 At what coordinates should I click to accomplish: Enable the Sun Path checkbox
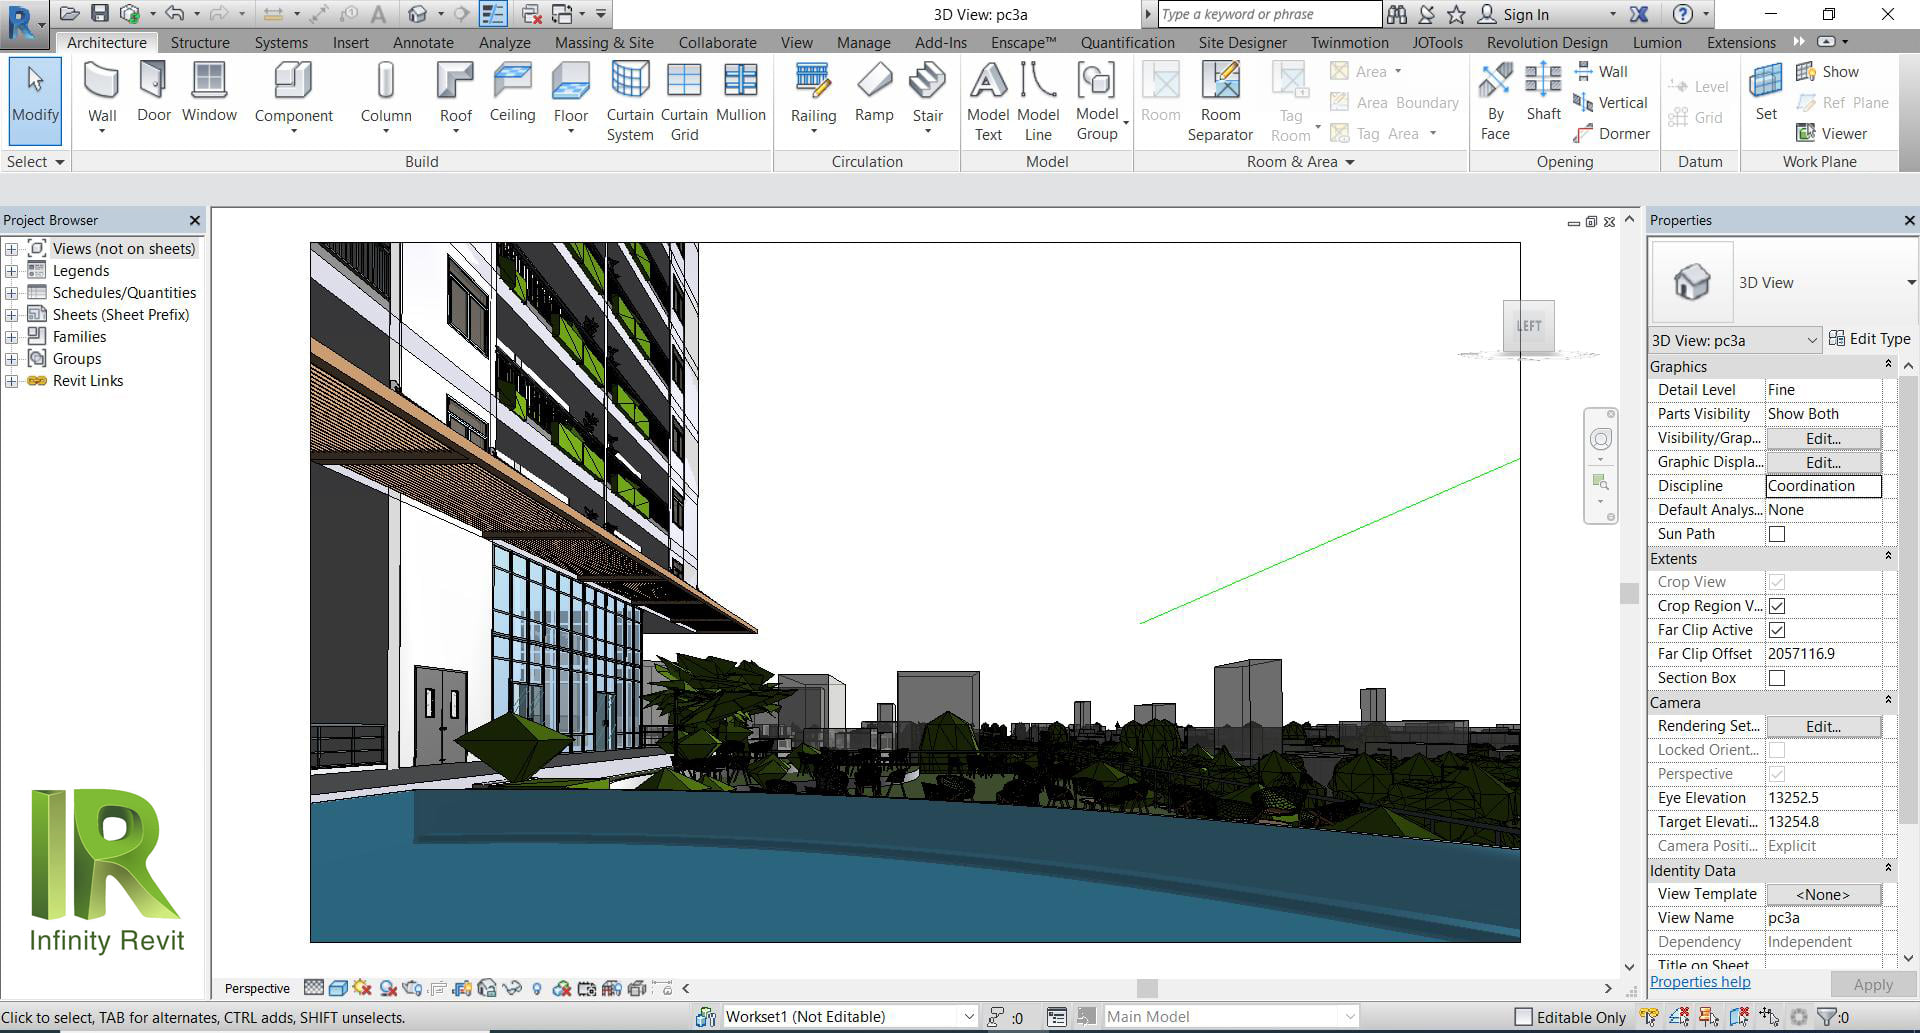[x=1777, y=534]
